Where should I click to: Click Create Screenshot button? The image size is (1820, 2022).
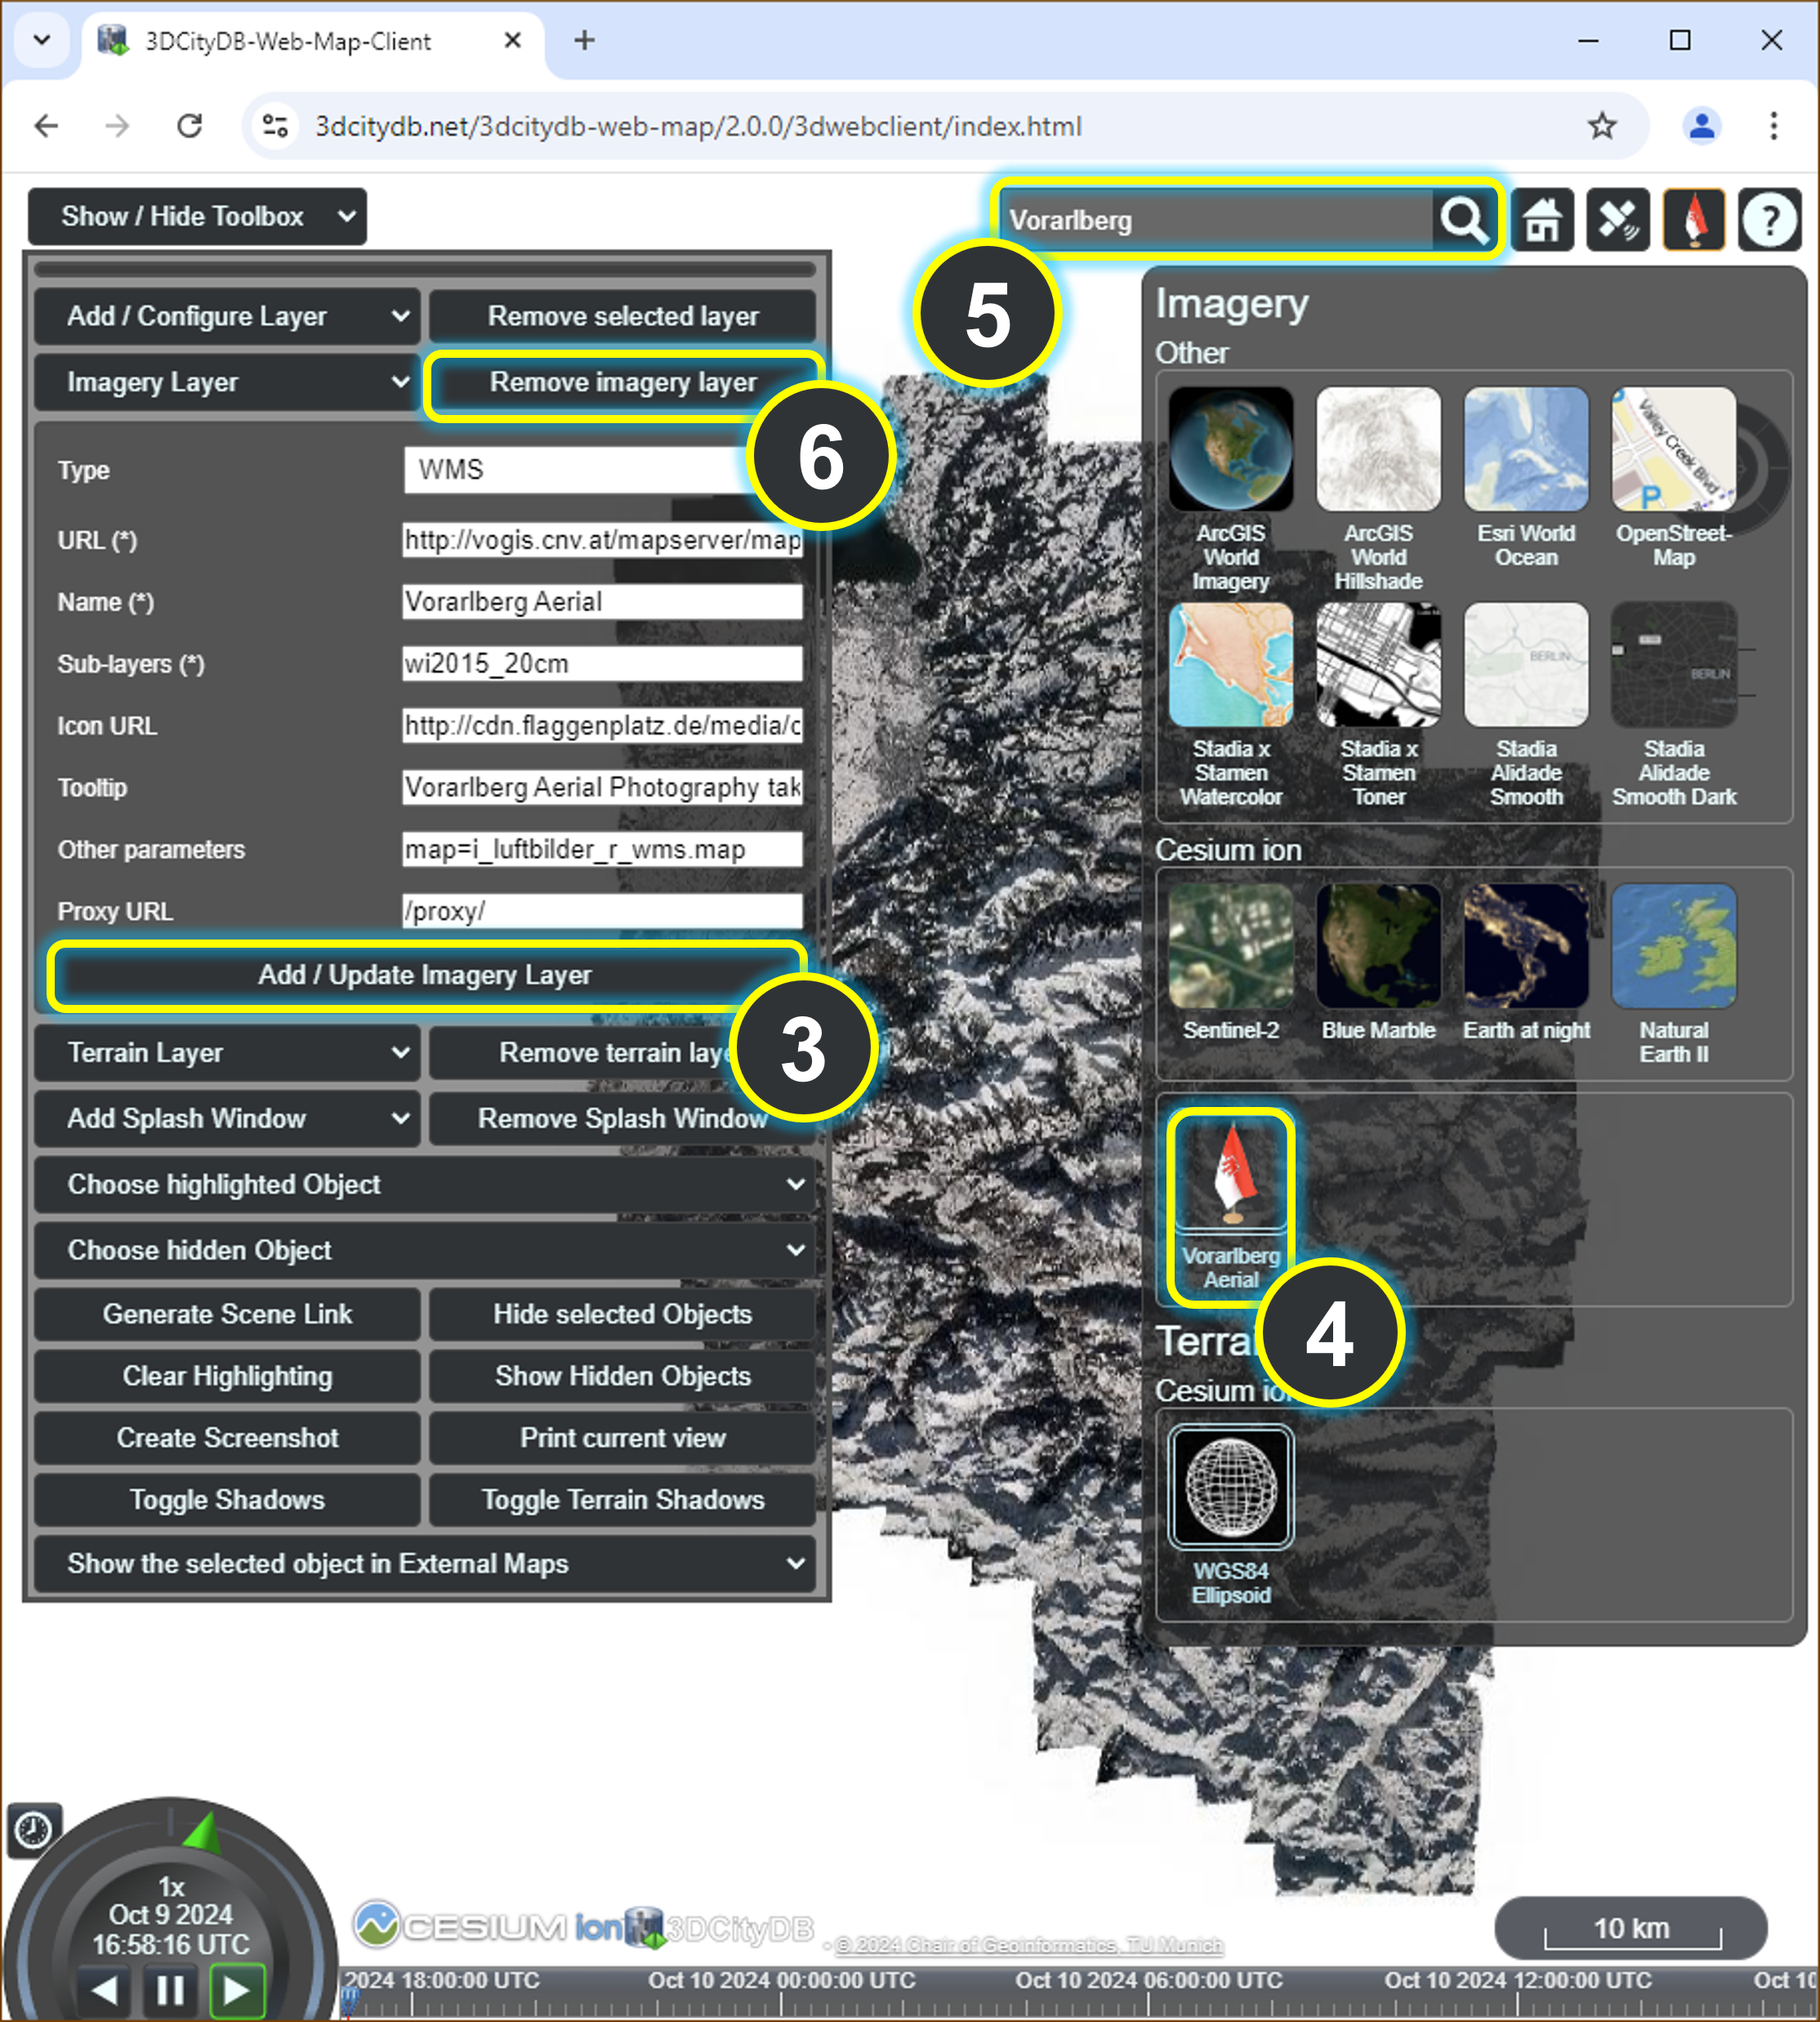[227, 1438]
